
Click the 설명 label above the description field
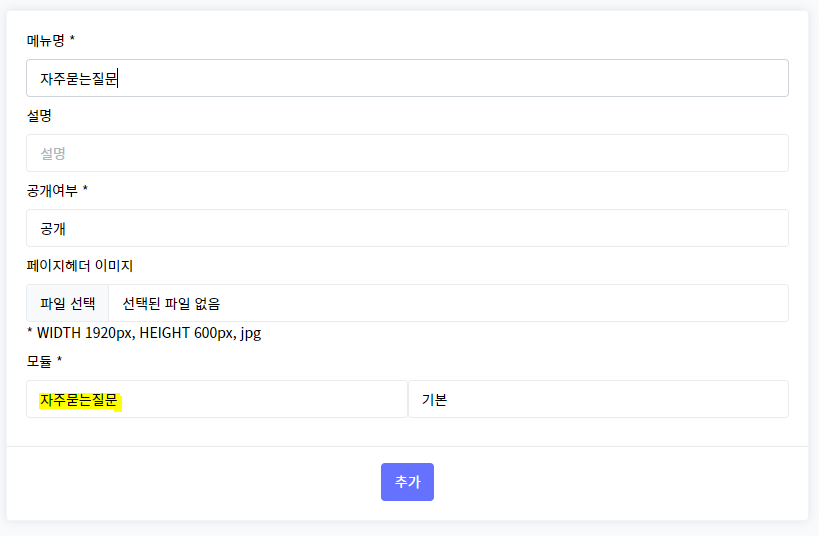[39, 115]
